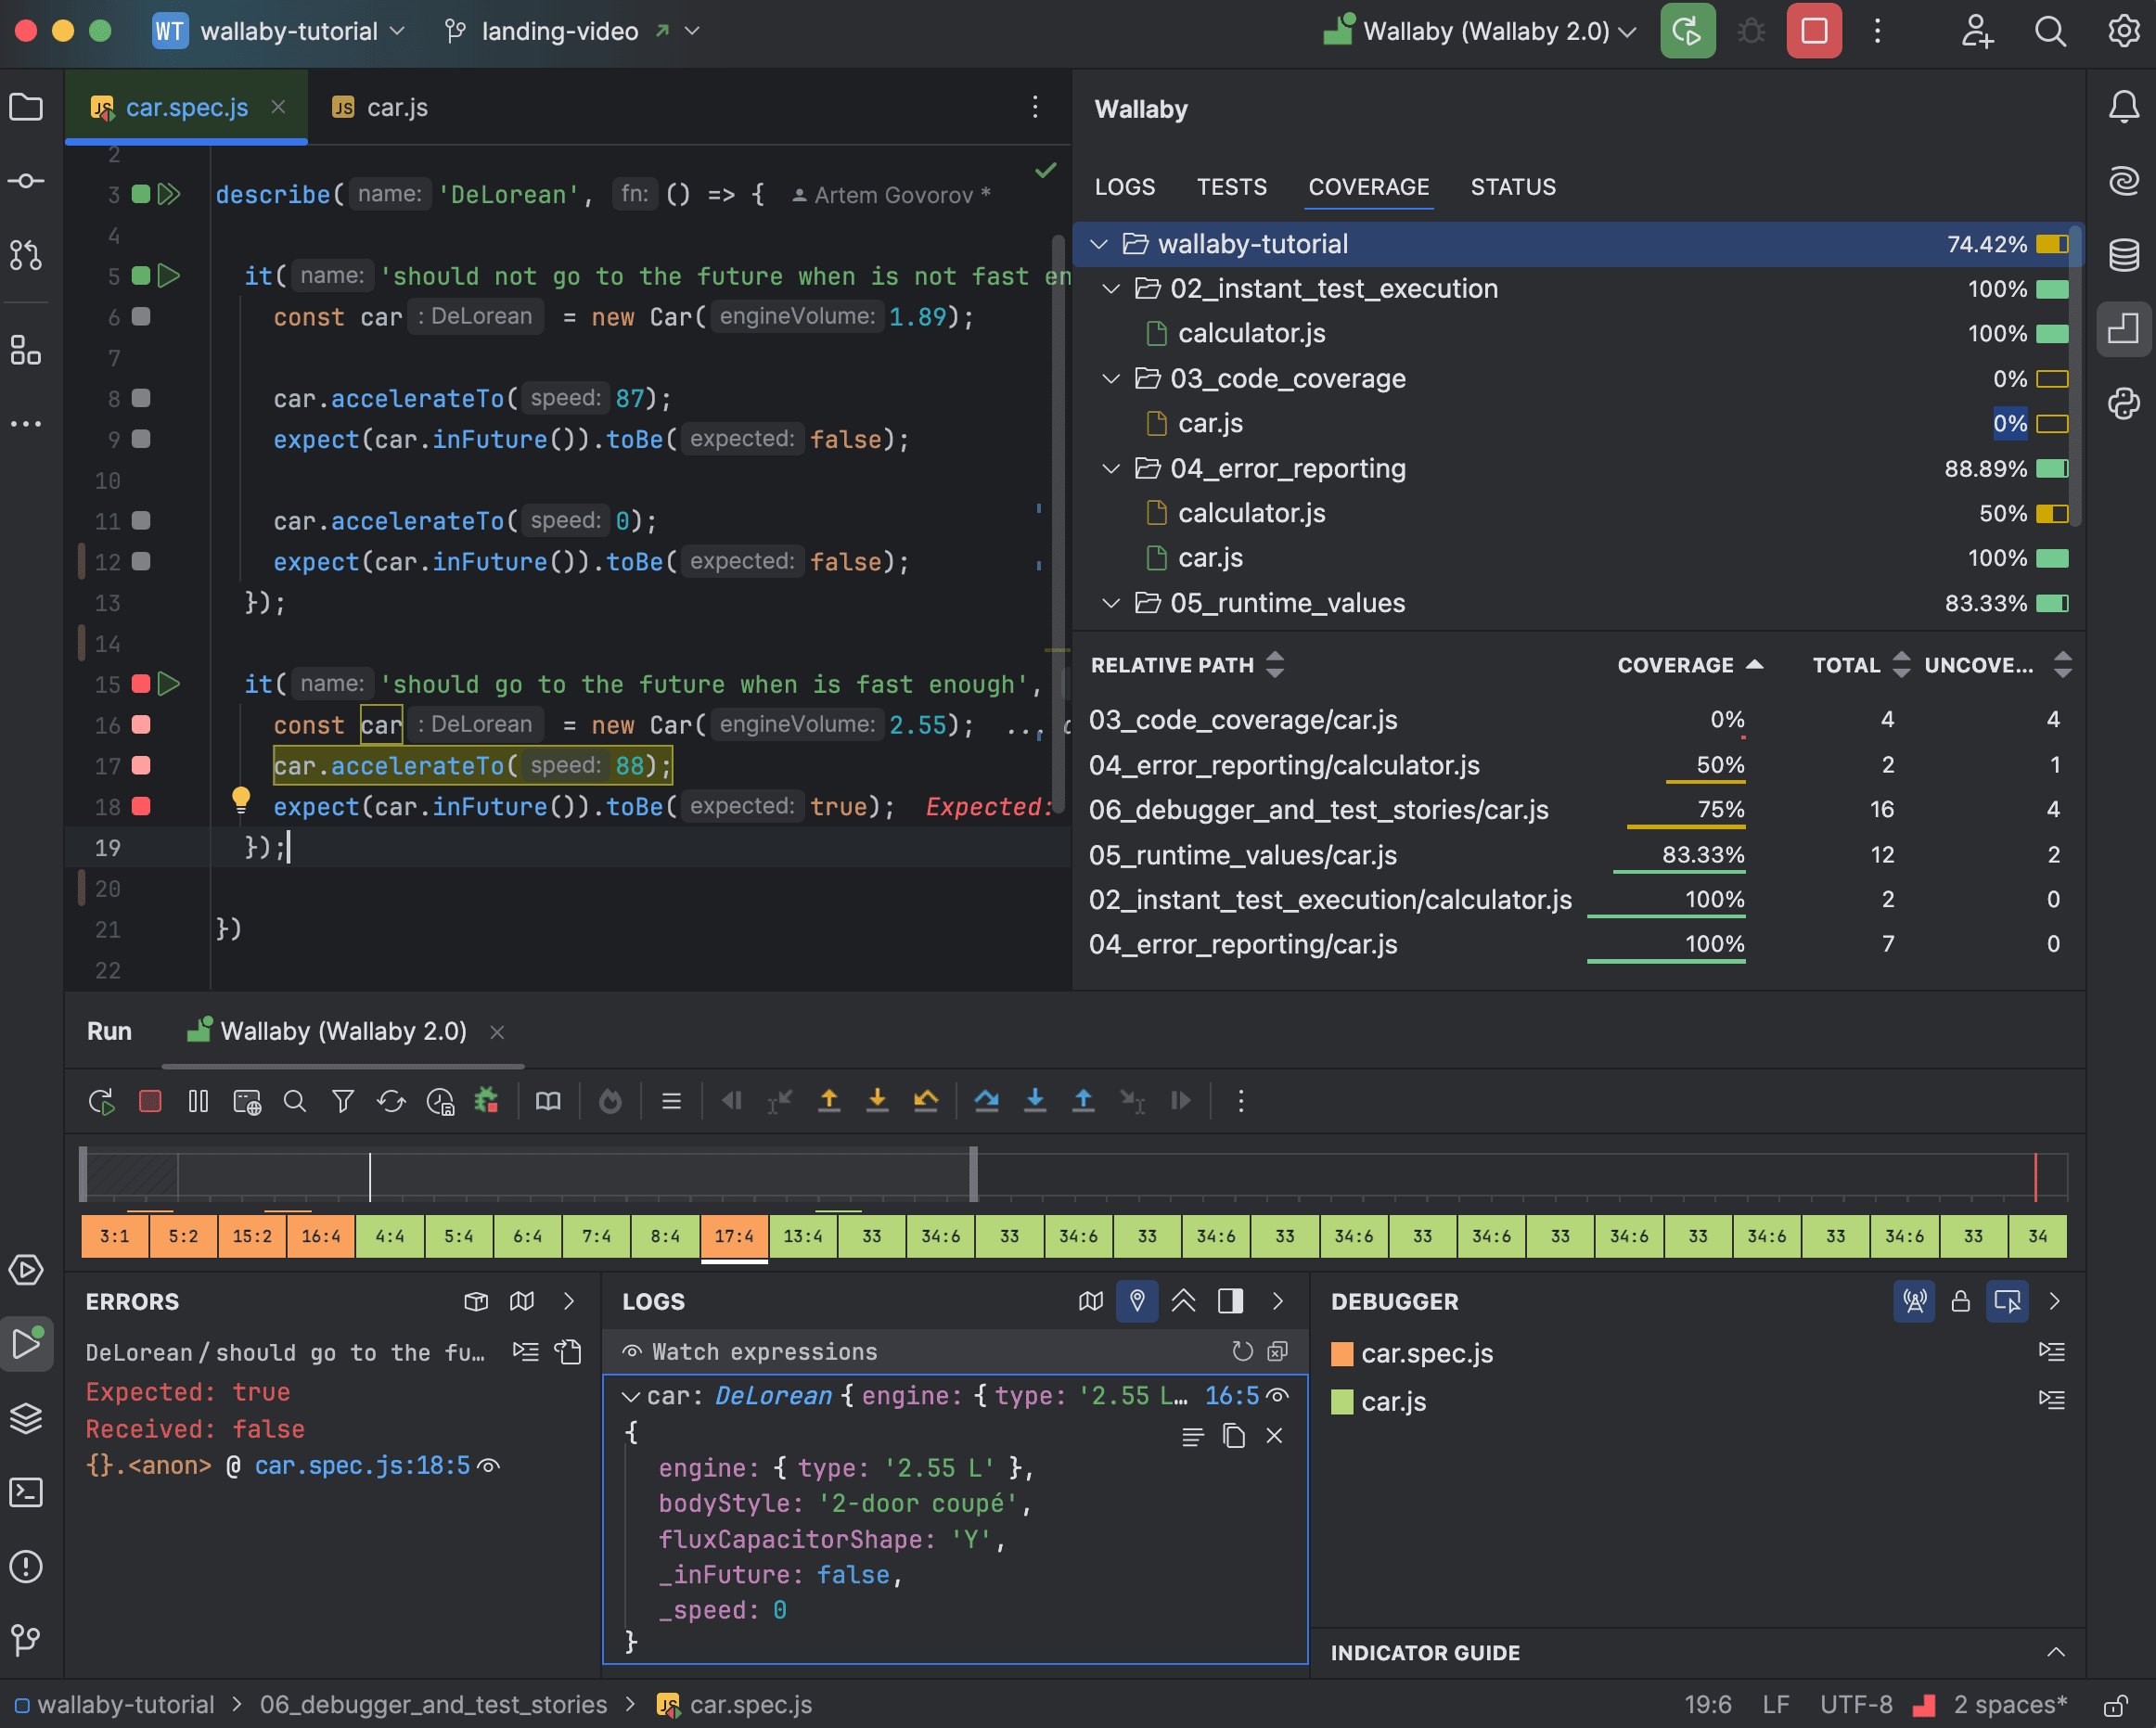2156x1728 pixels.
Task: Open the Python console icon in right sidebar
Action: pyautogui.click(x=2123, y=403)
